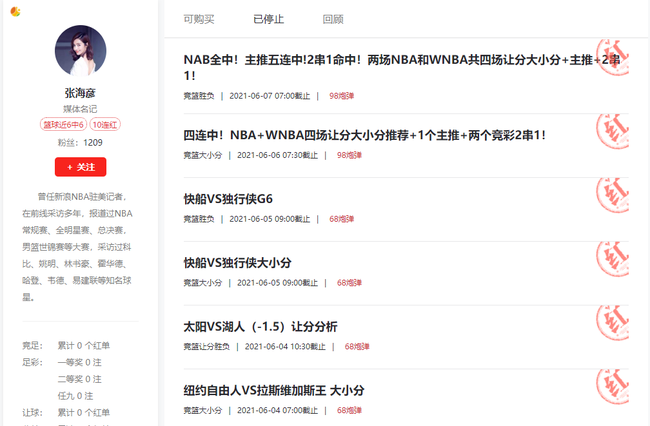
Task: Click 竞篮胜负 tag under the NAB全中 article
Action: pyautogui.click(x=199, y=96)
